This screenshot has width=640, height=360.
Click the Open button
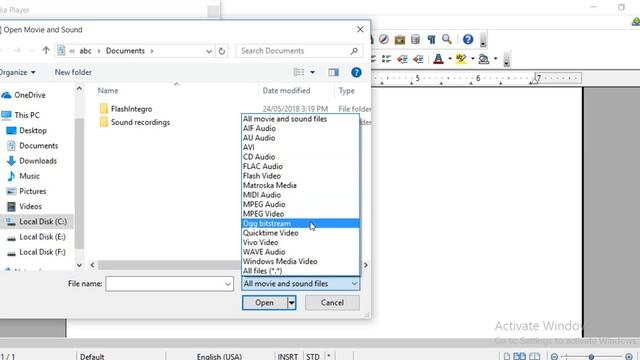click(264, 303)
